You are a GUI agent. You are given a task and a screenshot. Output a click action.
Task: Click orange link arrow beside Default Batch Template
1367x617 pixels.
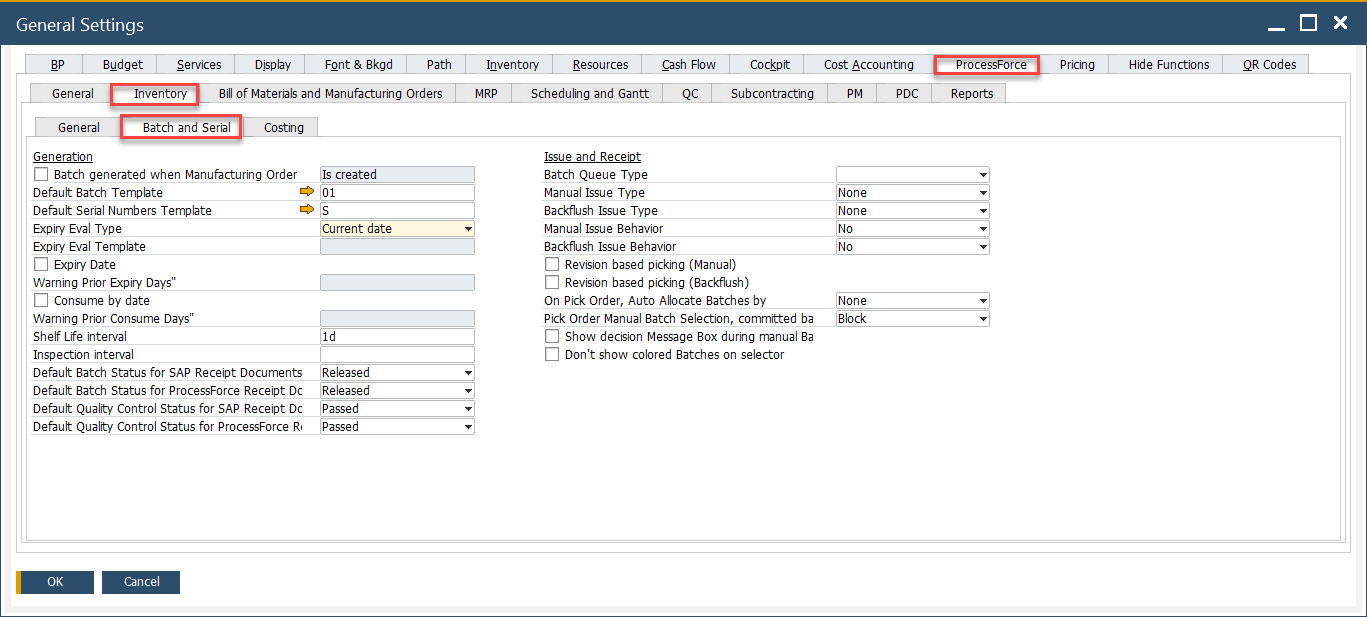click(x=307, y=192)
